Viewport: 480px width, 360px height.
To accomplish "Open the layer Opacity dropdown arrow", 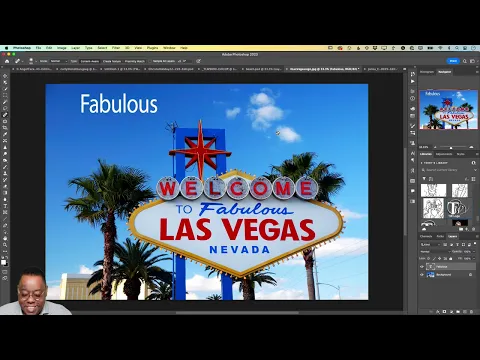I will coord(474,251).
